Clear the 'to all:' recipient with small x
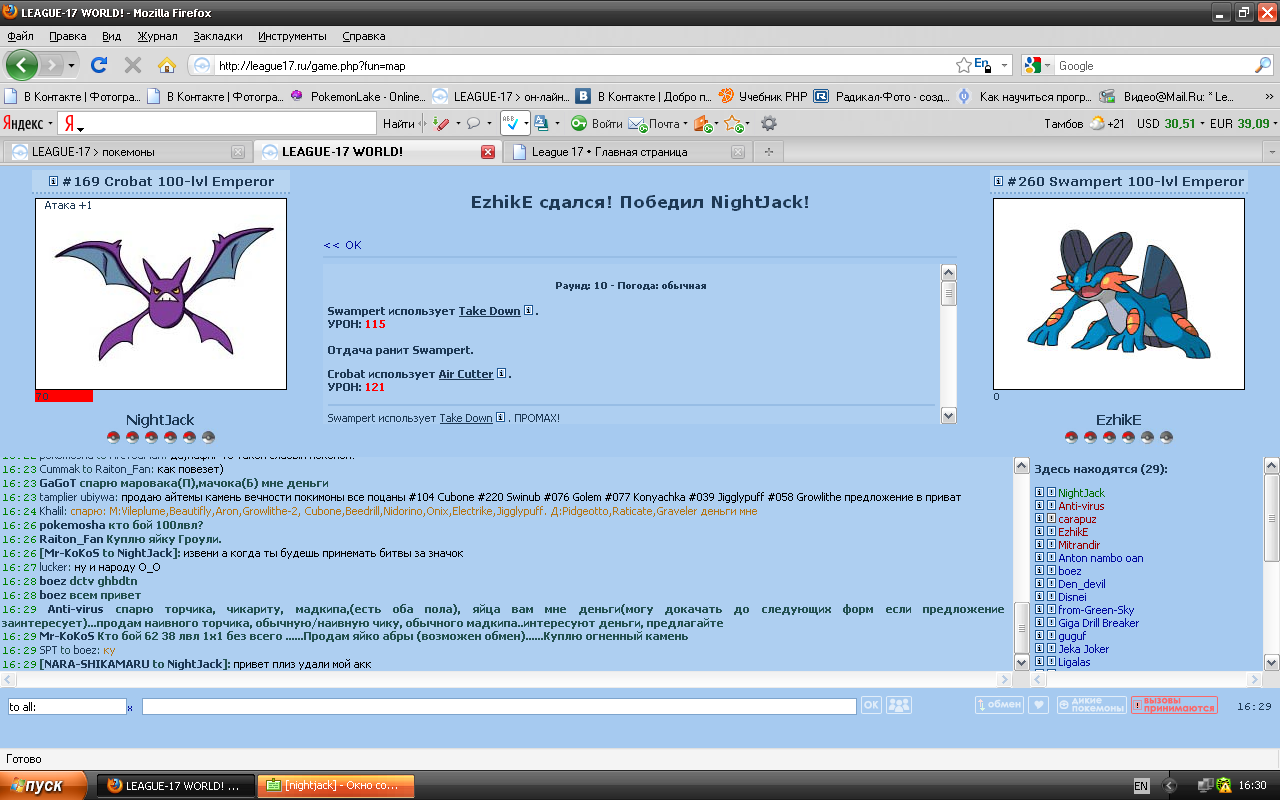The height and width of the screenshot is (800, 1280). [x=130, y=707]
